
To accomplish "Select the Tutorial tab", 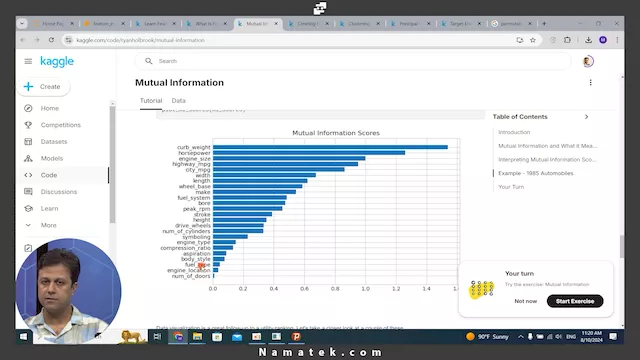I will pyautogui.click(x=151, y=100).
